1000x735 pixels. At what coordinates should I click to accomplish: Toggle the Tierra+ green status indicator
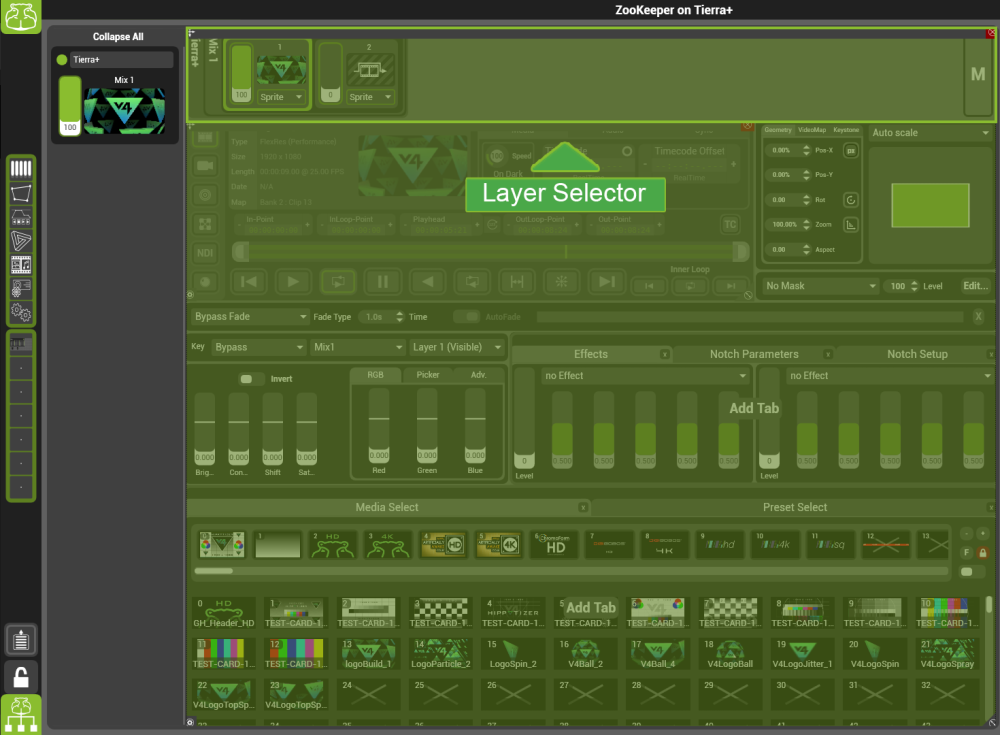click(62, 59)
